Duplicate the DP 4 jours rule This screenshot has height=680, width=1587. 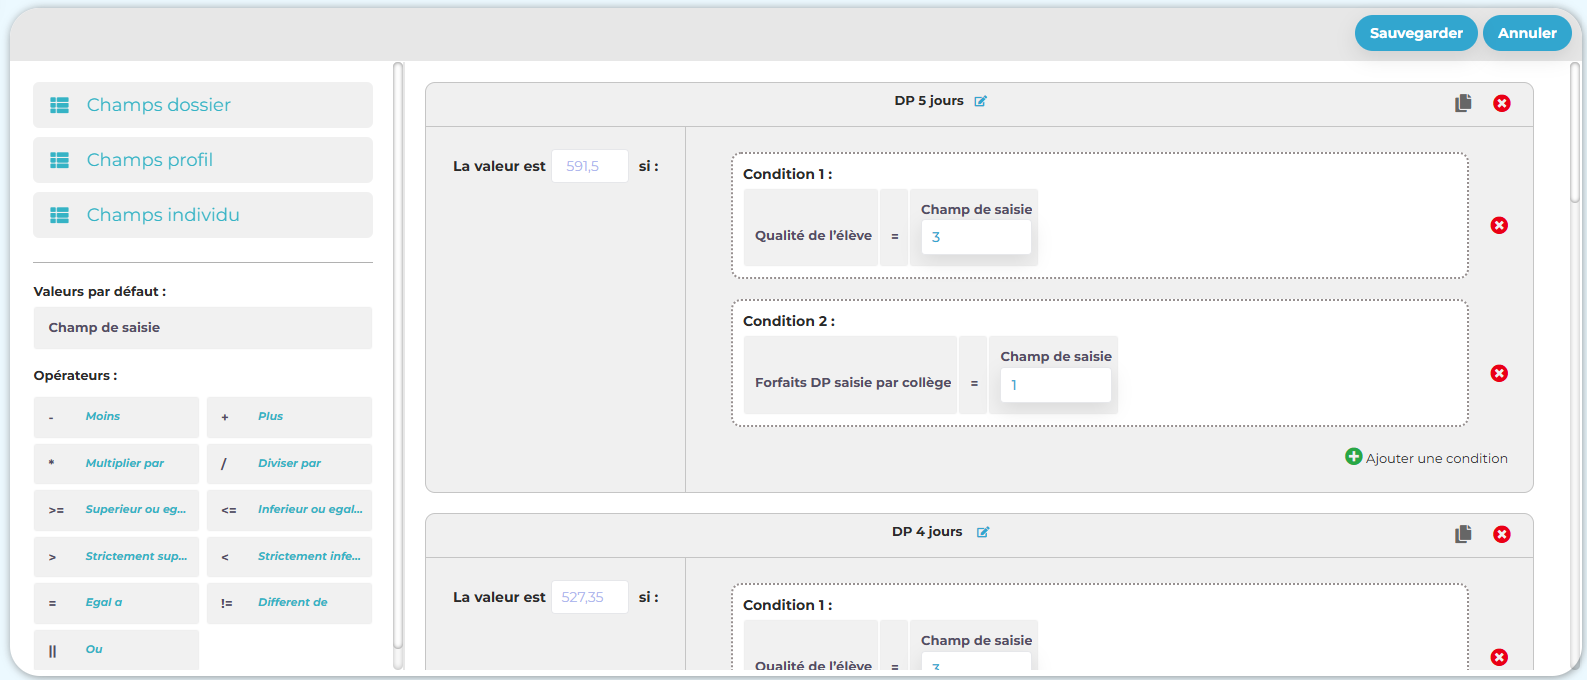pyautogui.click(x=1463, y=534)
